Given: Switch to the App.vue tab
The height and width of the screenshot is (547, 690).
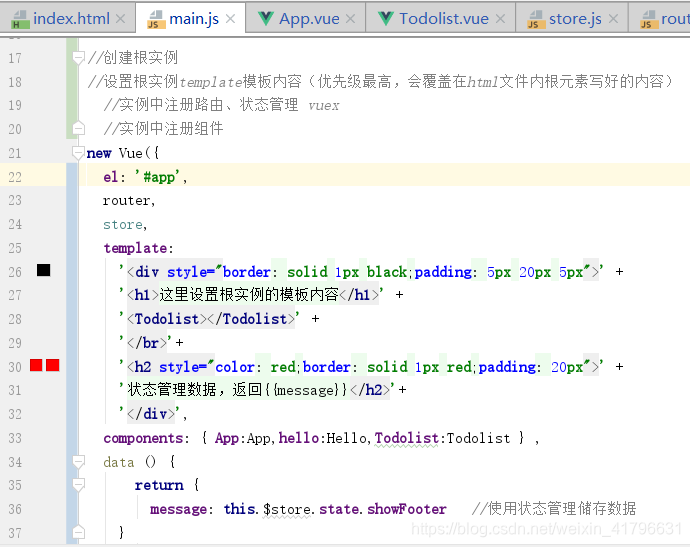Looking at the screenshot, I should (x=305, y=18).
